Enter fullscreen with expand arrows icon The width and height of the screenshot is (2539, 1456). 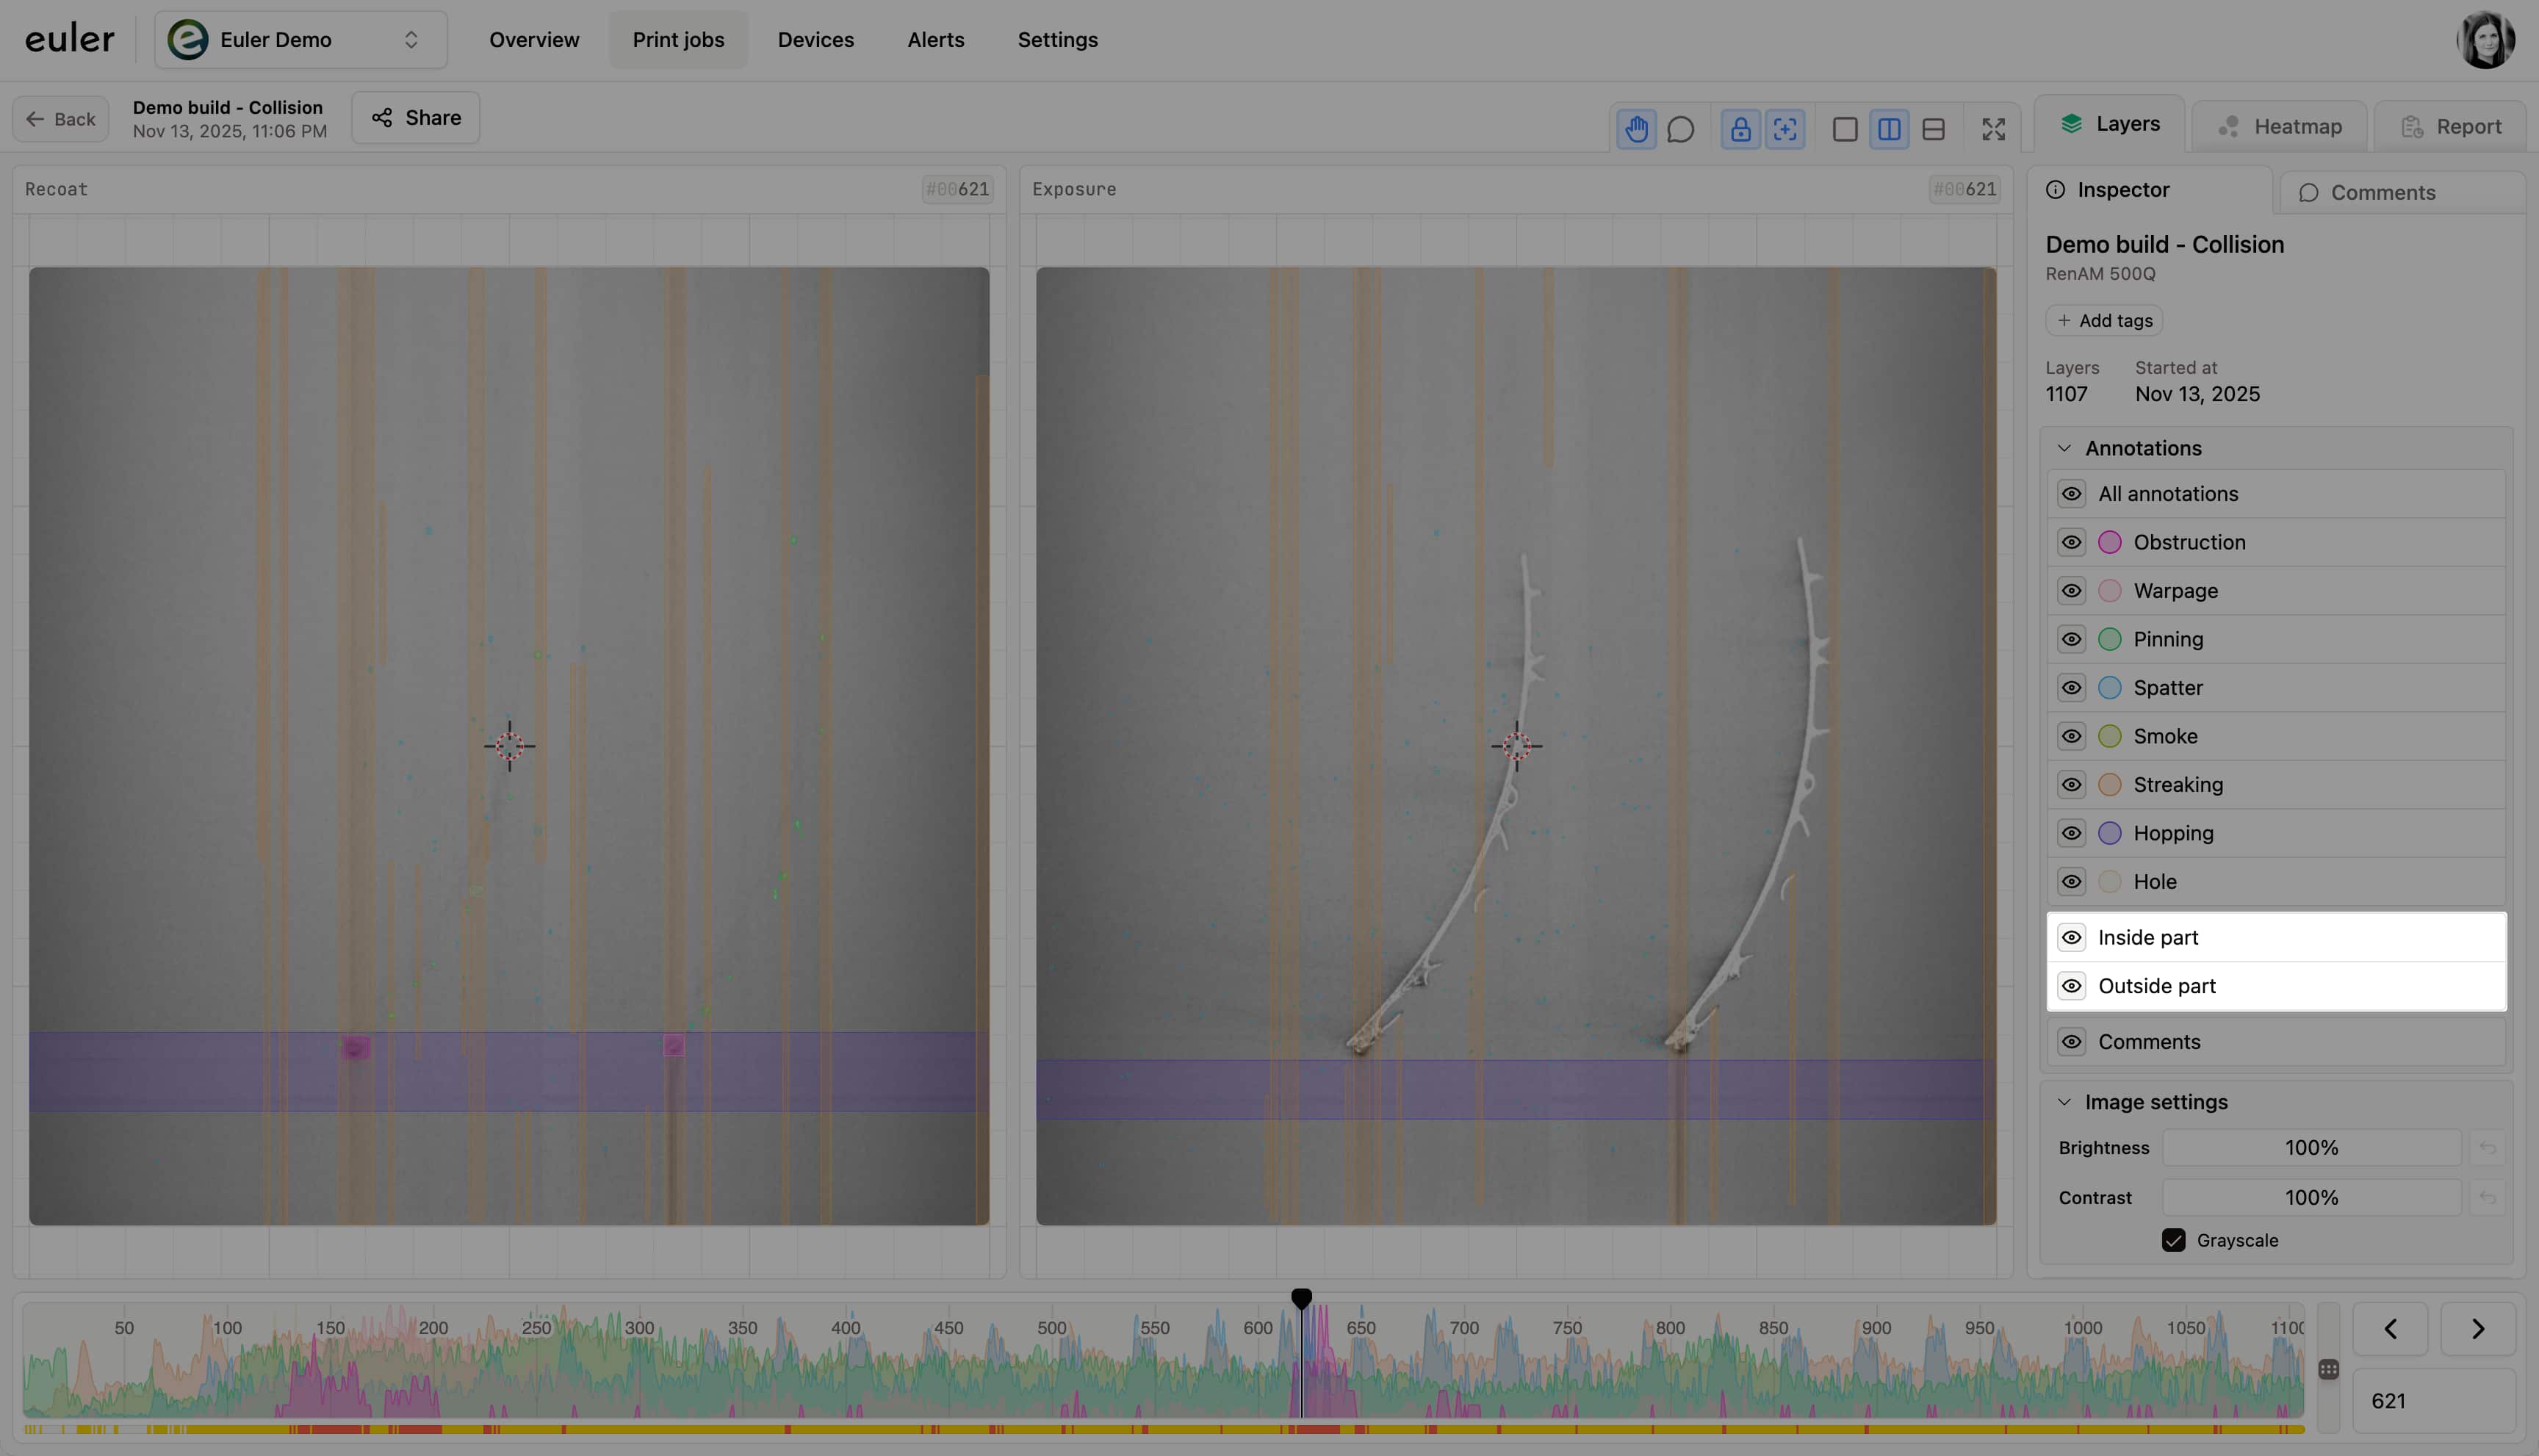click(1993, 129)
